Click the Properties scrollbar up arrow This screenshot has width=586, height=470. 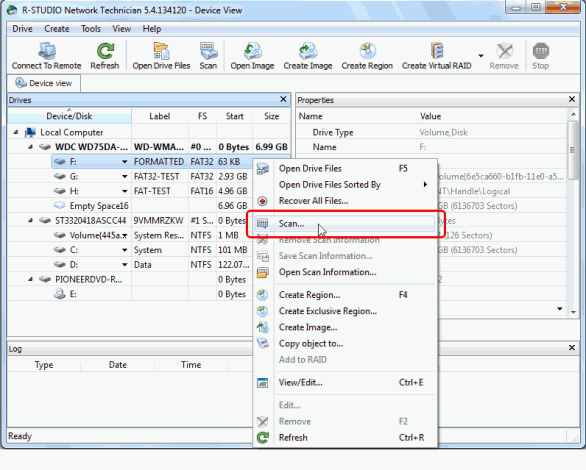click(573, 113)
